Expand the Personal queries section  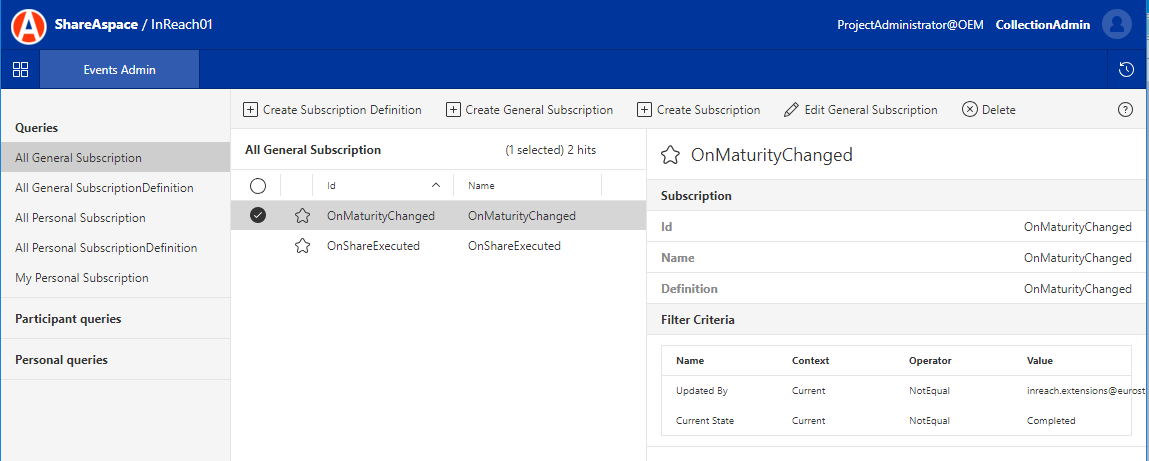coord(61,359)
